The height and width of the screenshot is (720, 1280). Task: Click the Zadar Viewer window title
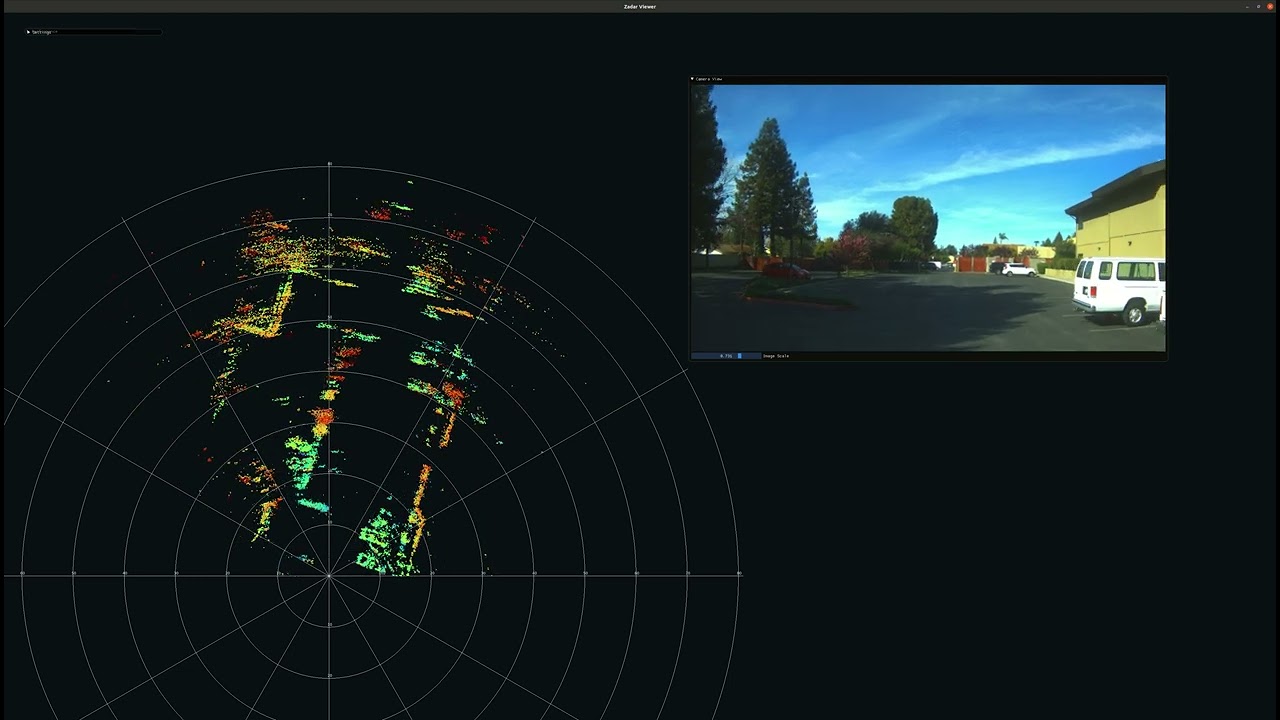pos(640,6)
